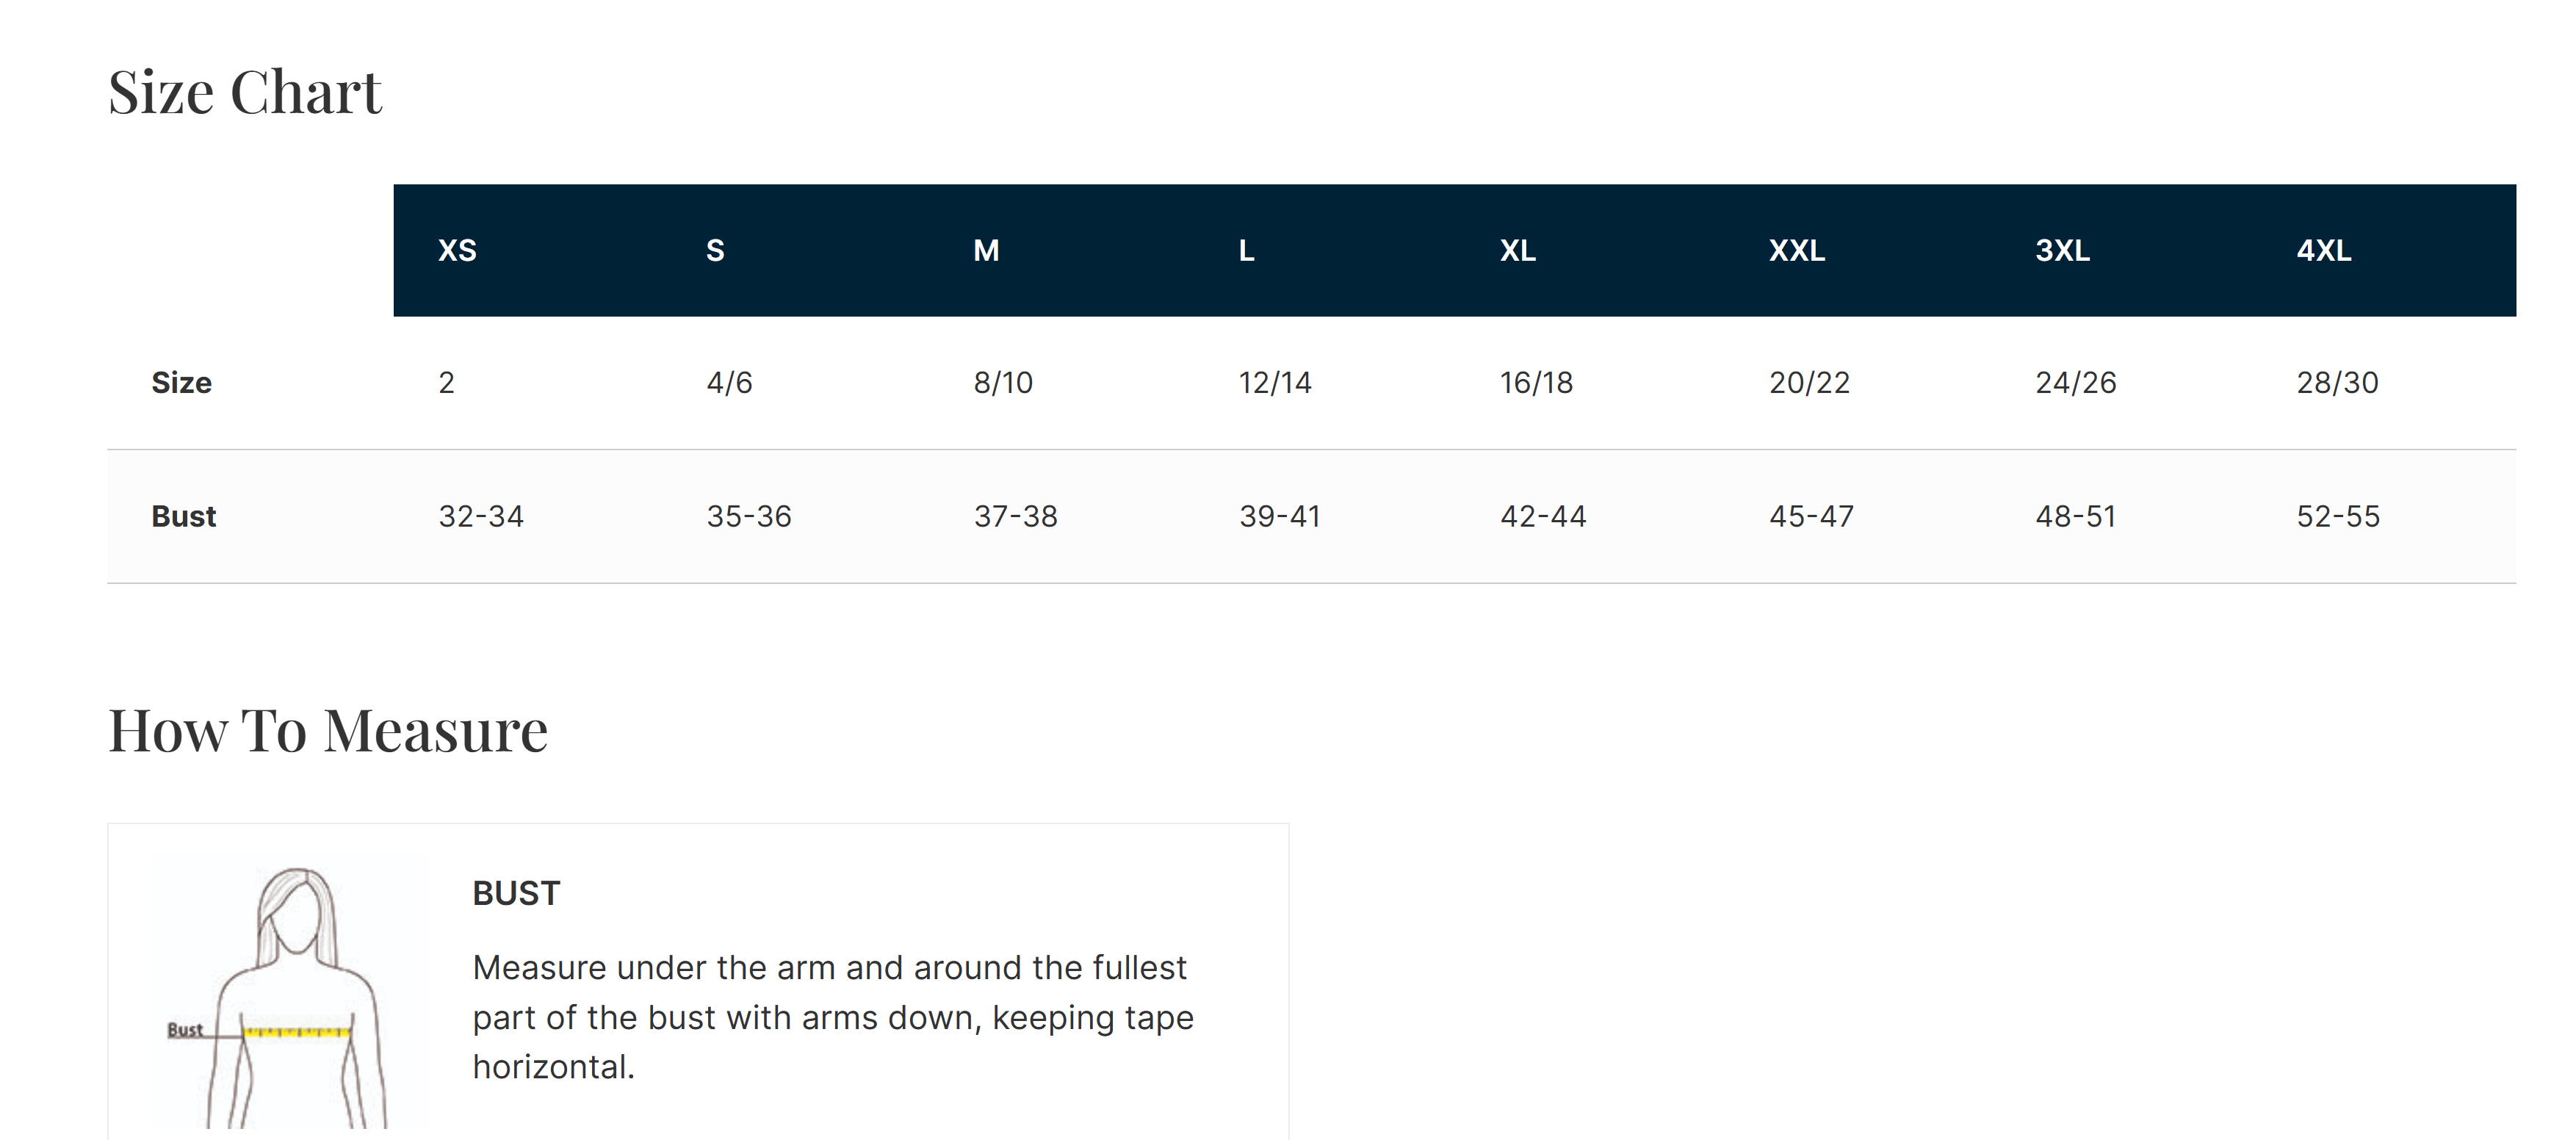Click the 3XL column header
Screen dimensions: 2576x1140
(2062, 250)
